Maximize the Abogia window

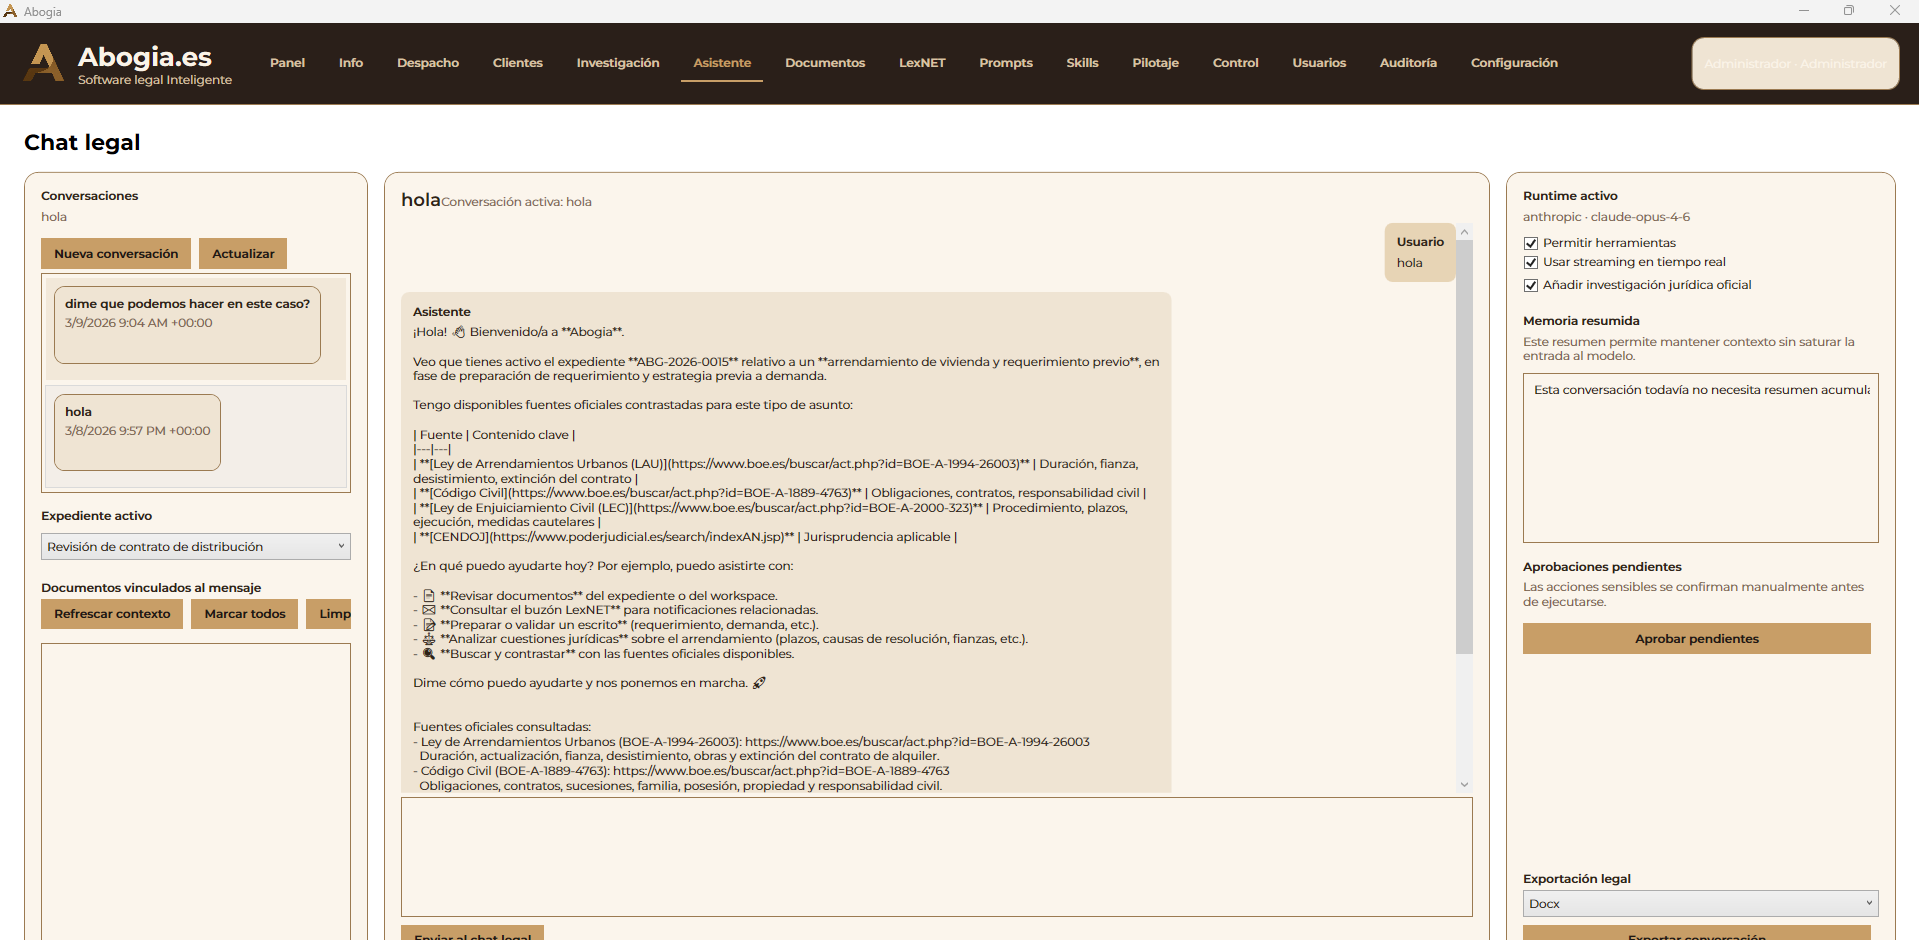(1848, 11)
